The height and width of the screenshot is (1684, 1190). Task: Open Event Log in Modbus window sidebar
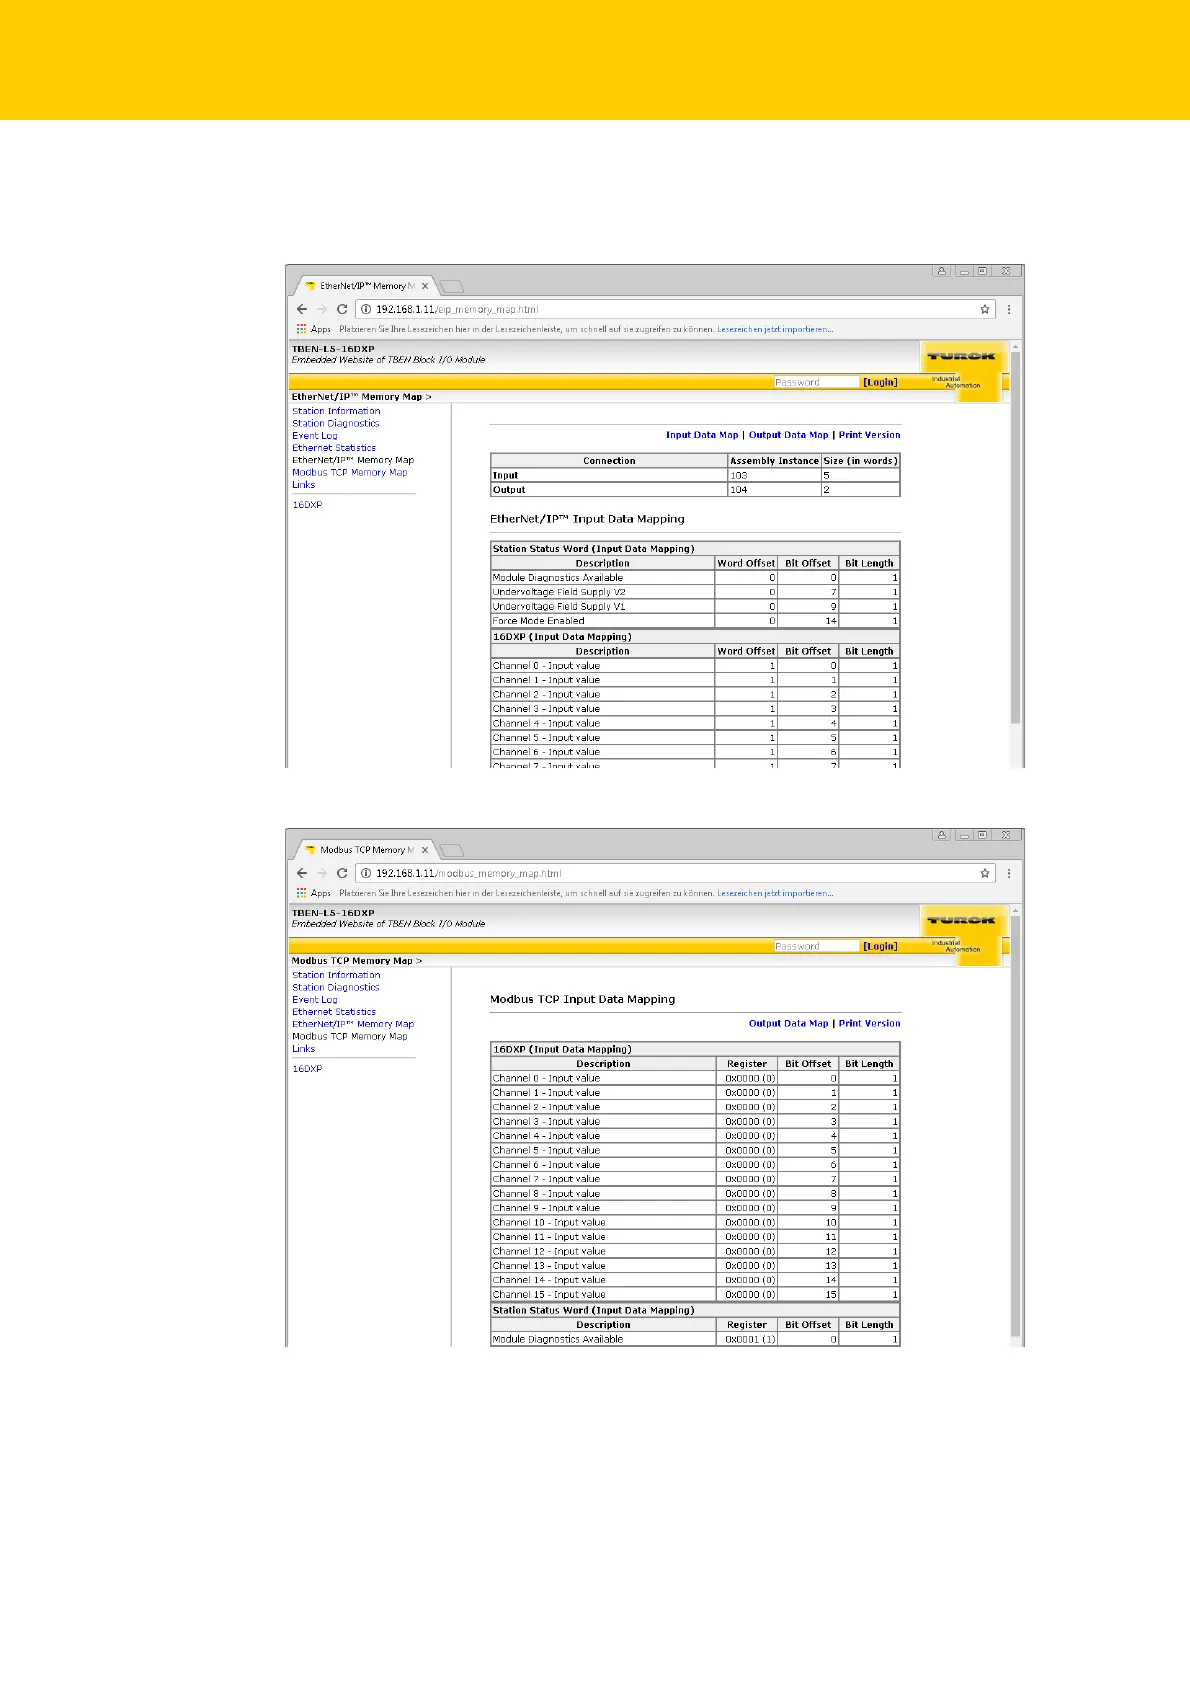314,1000
